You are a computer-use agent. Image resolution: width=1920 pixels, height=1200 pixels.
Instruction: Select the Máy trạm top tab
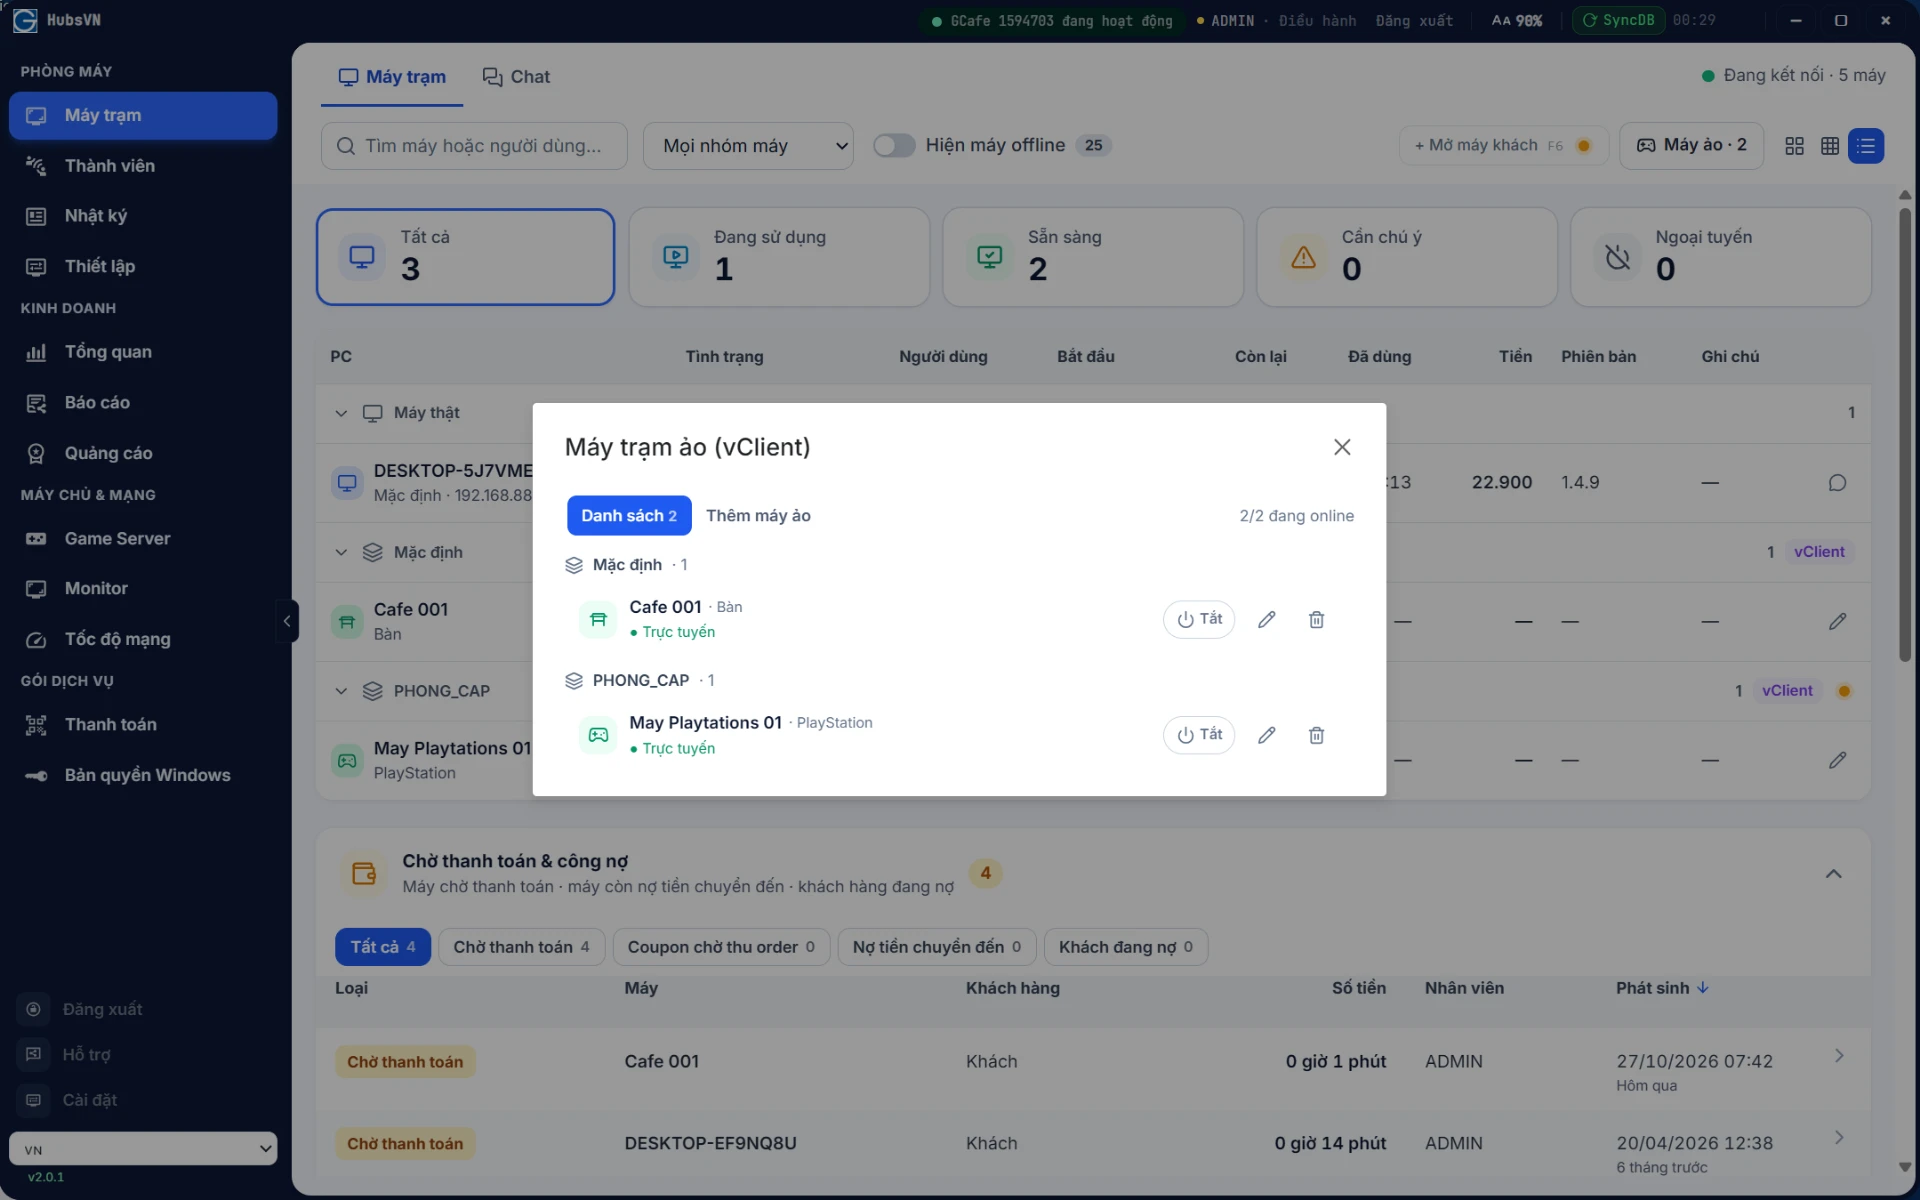(x=392, y=77)
